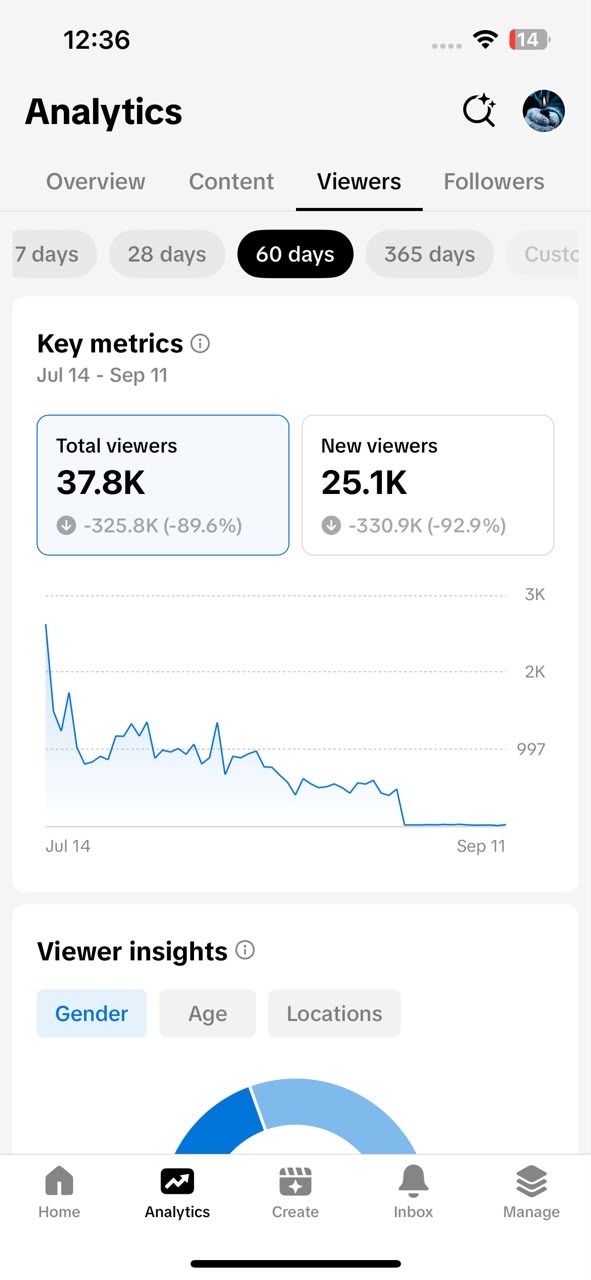Select the 28 days range
The width and height of the screenshot is (591, 1280).
tap(167, 254)
